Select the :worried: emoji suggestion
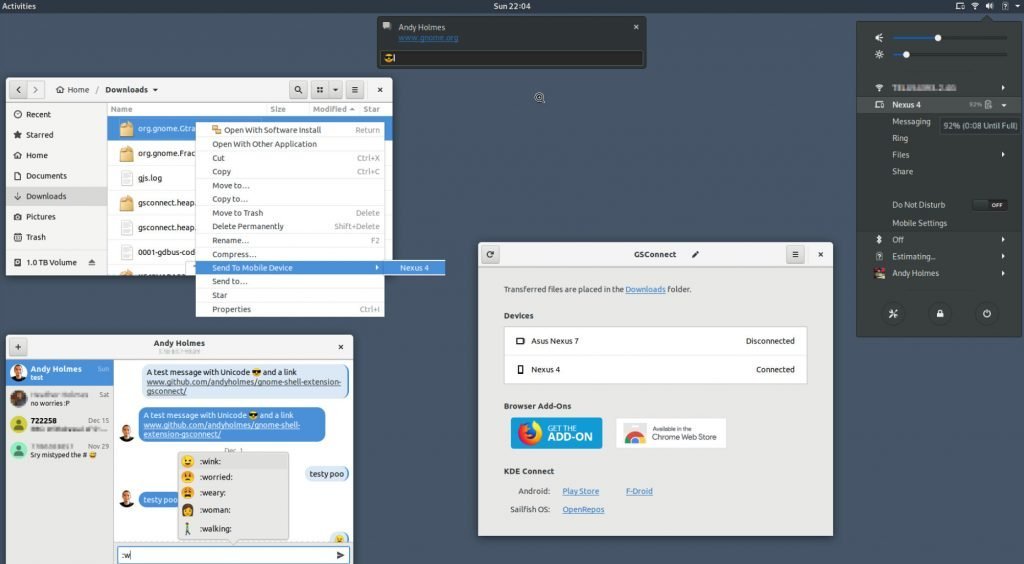The height and width of the screenshot is (564, 1024). (x=233, y=477)
